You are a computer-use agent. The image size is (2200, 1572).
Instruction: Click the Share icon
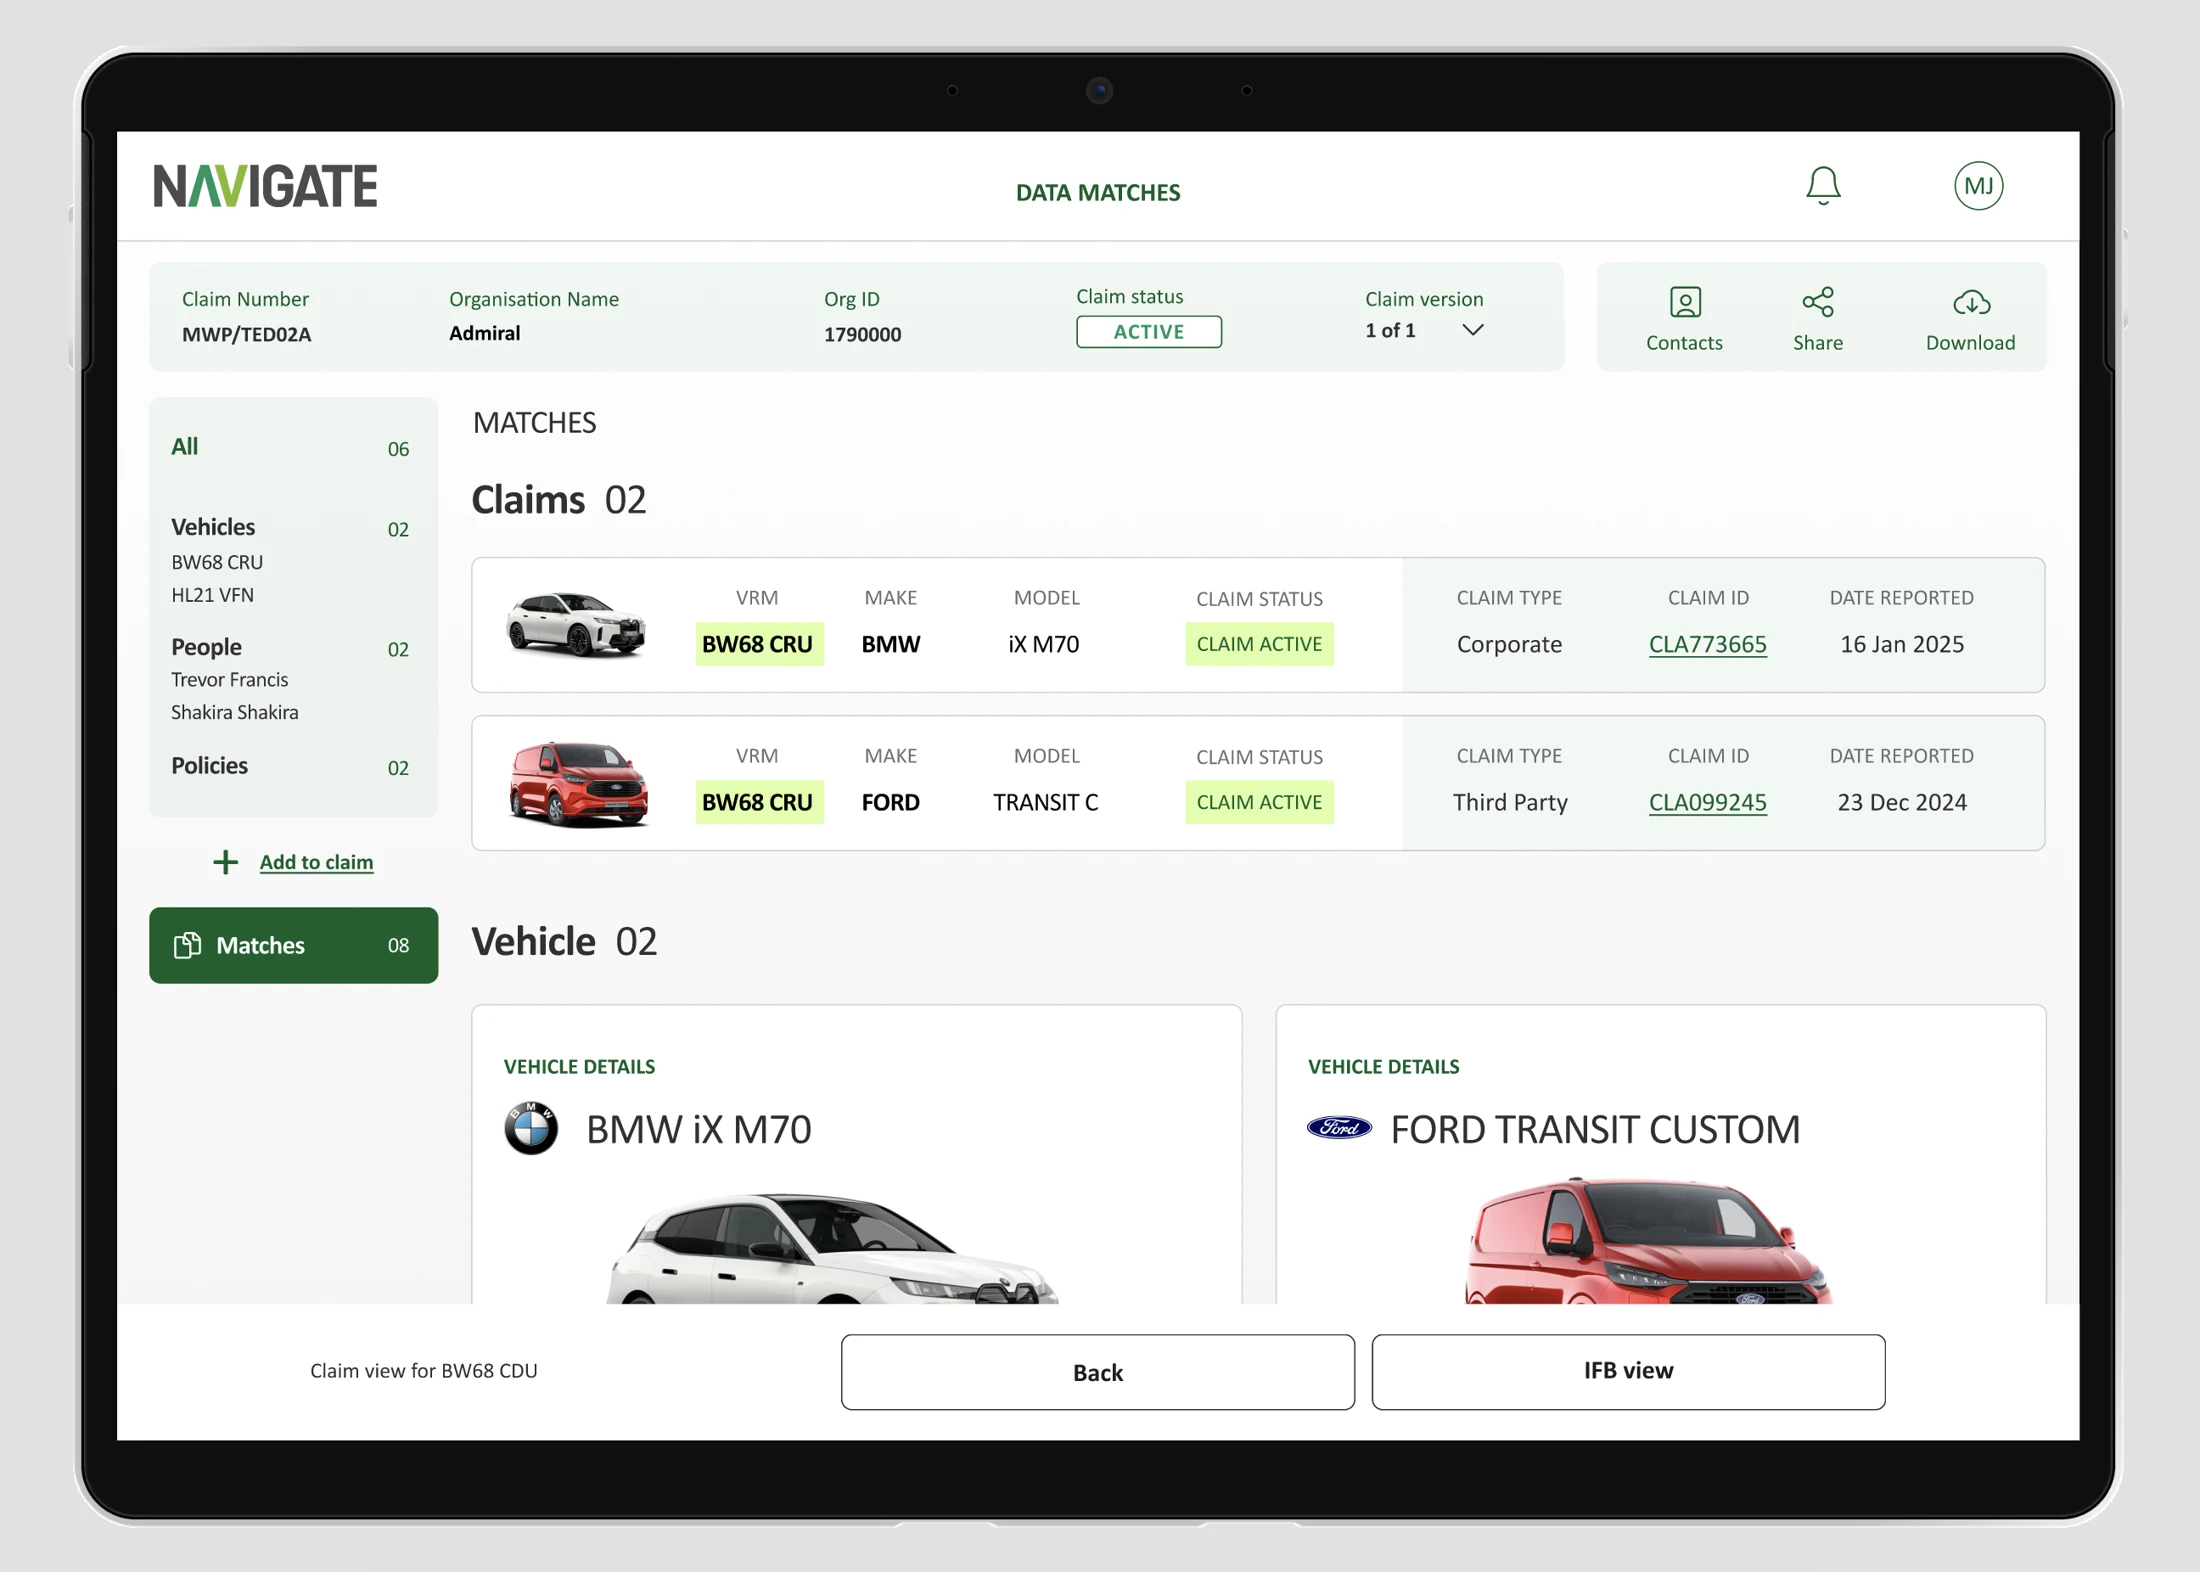coord(1817,302)
